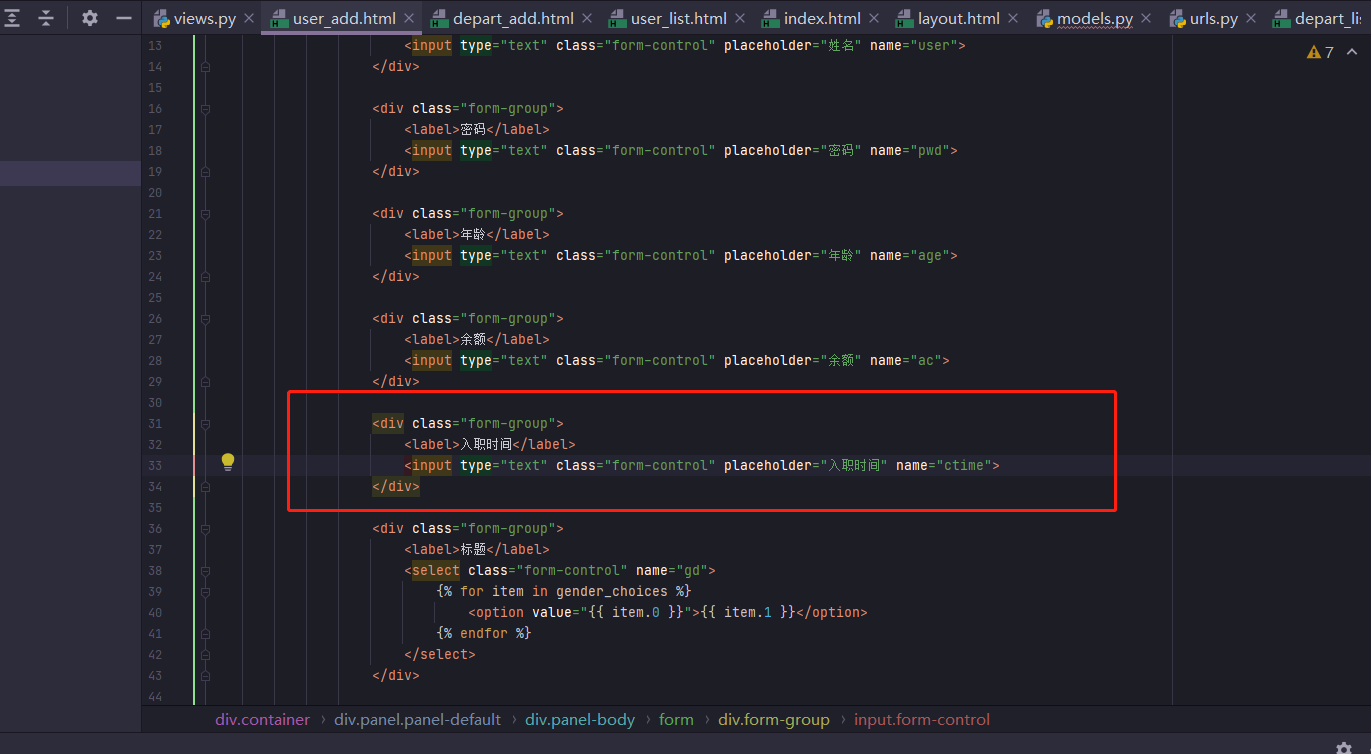Click the name="ctime" attribute on line 33
Image resolution: width=1371 pixels, height=754 pixels.
coord(944,465)
